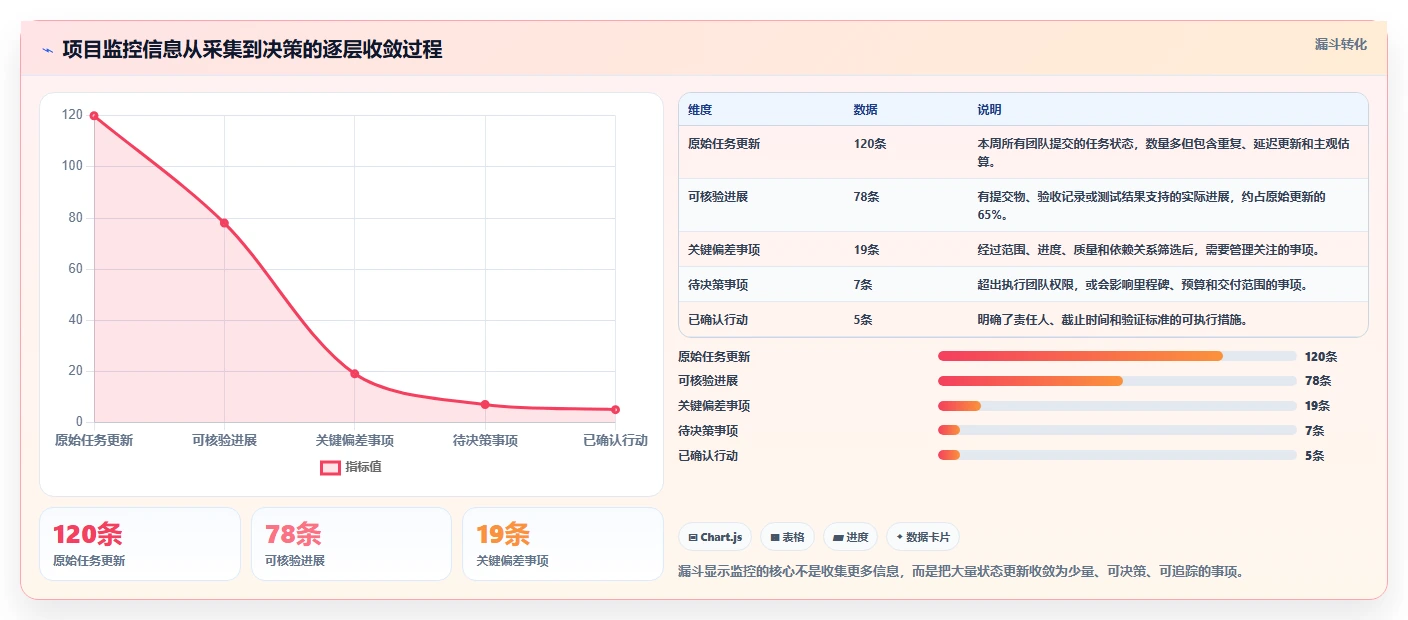
Task: Click the 漏斗转化 label in the header
Action: click(x=1340, y=44)
